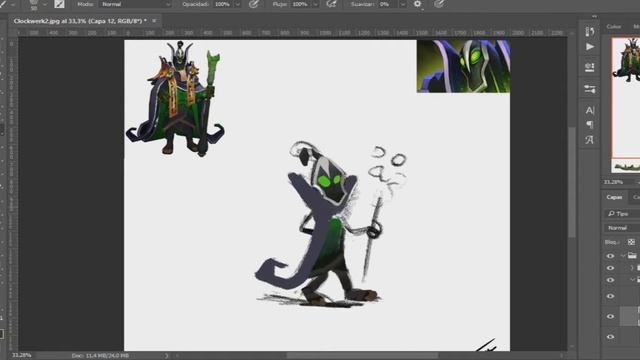This screenshot has height=360, width=640.
Task: Toggle third layer row eye icon
Action: [611, 280]
